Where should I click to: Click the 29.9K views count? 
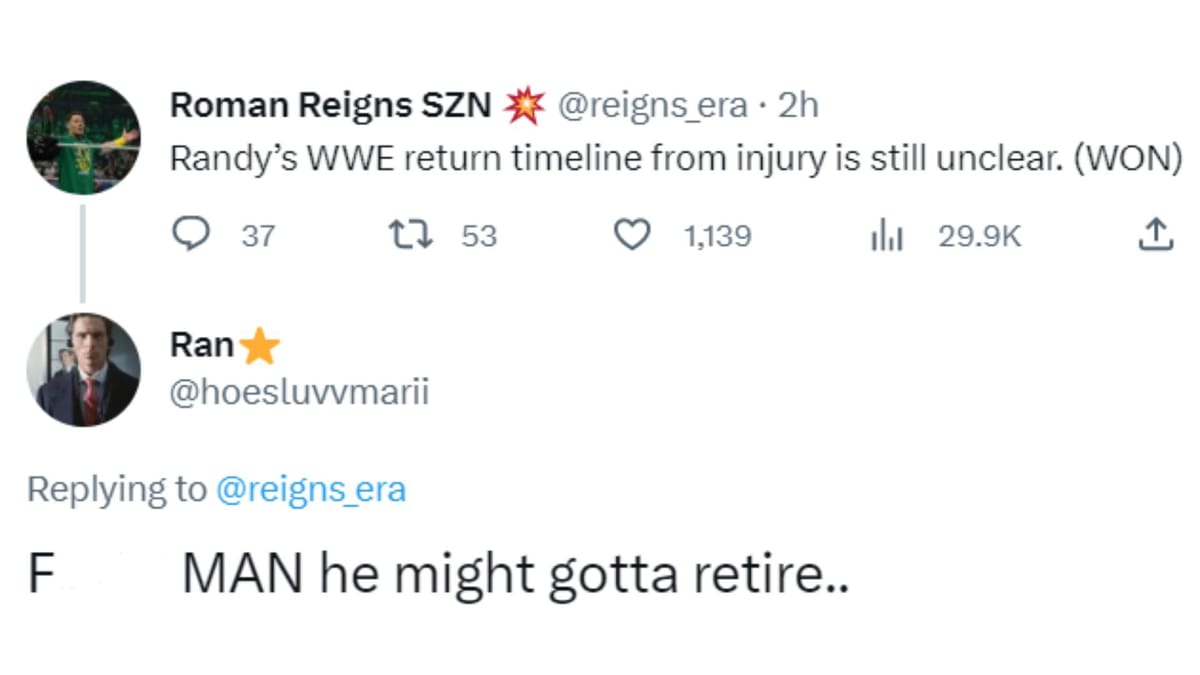pos(980,236)
